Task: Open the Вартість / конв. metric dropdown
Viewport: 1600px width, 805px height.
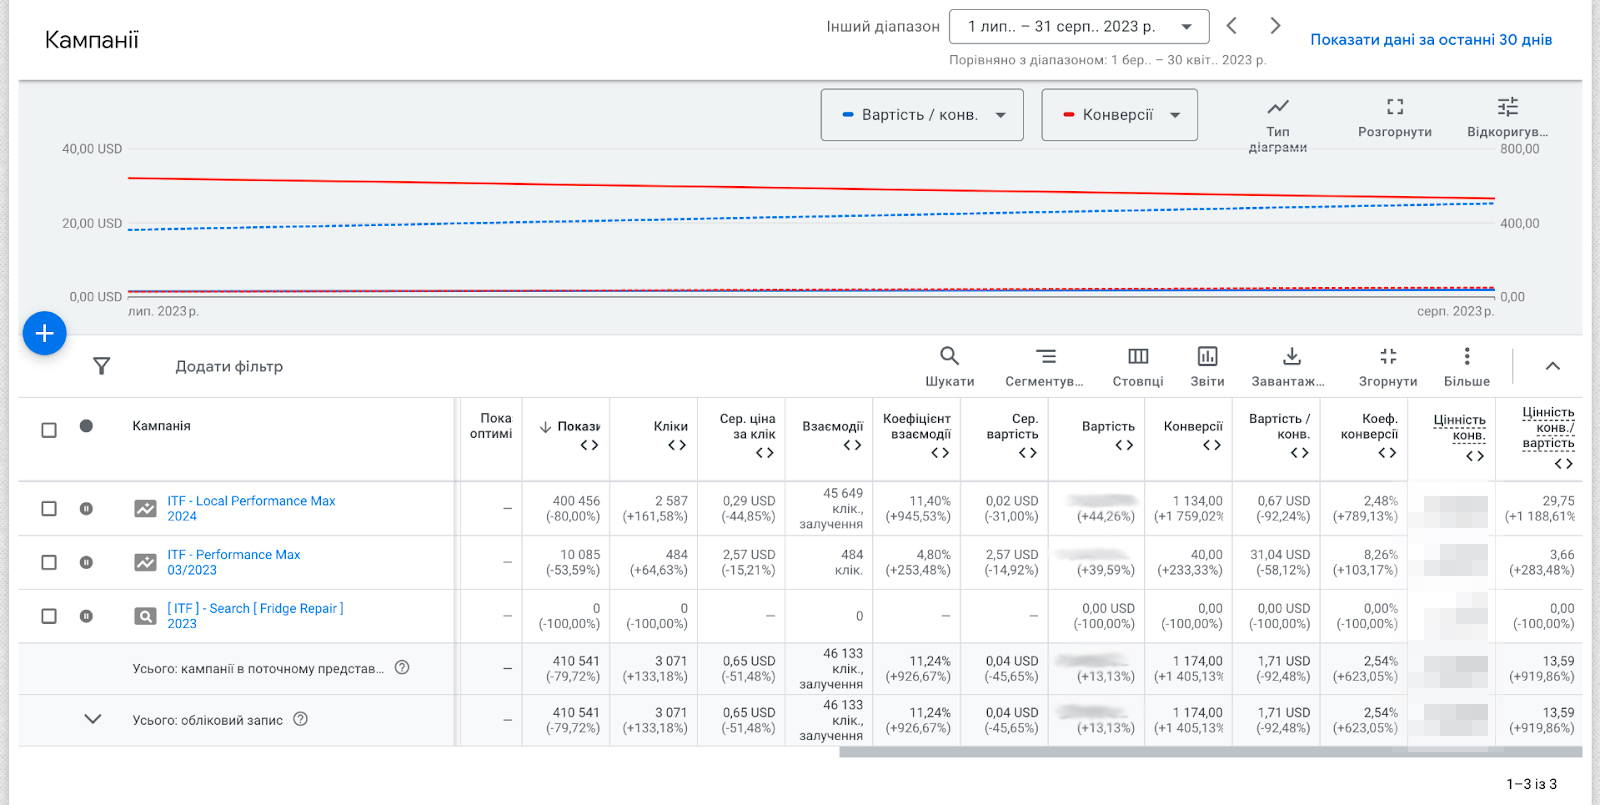Action: pos(922,115)
